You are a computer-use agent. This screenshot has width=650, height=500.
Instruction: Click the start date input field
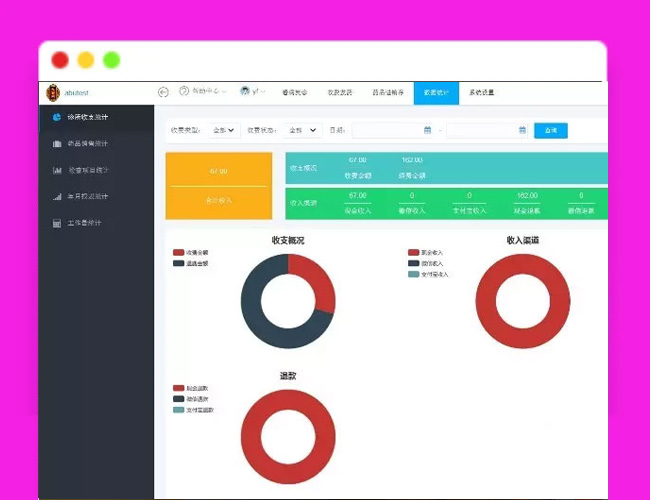point(393,130)
